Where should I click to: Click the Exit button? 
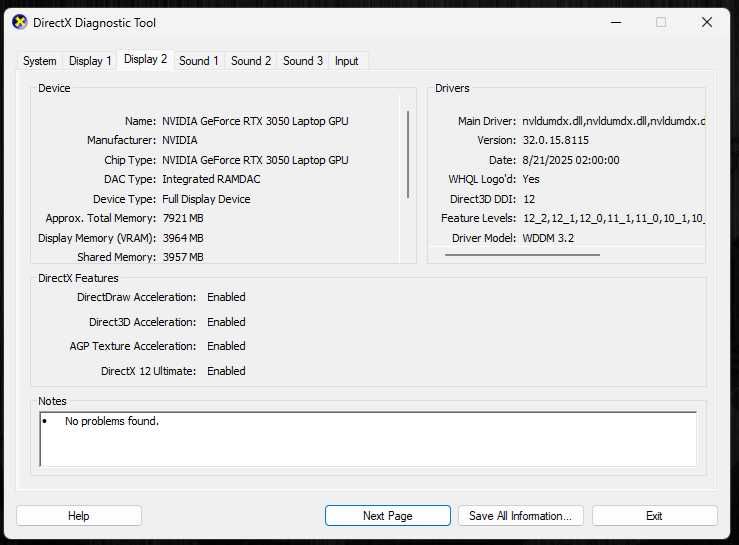pyautogui.click(x=654, y=516)
